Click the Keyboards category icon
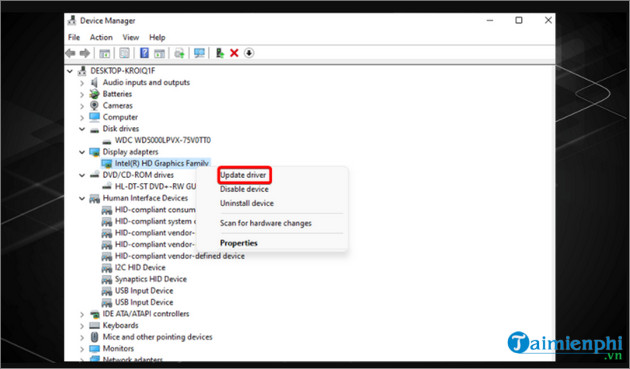This screenshot has height=369, width=630. point(94,326)
